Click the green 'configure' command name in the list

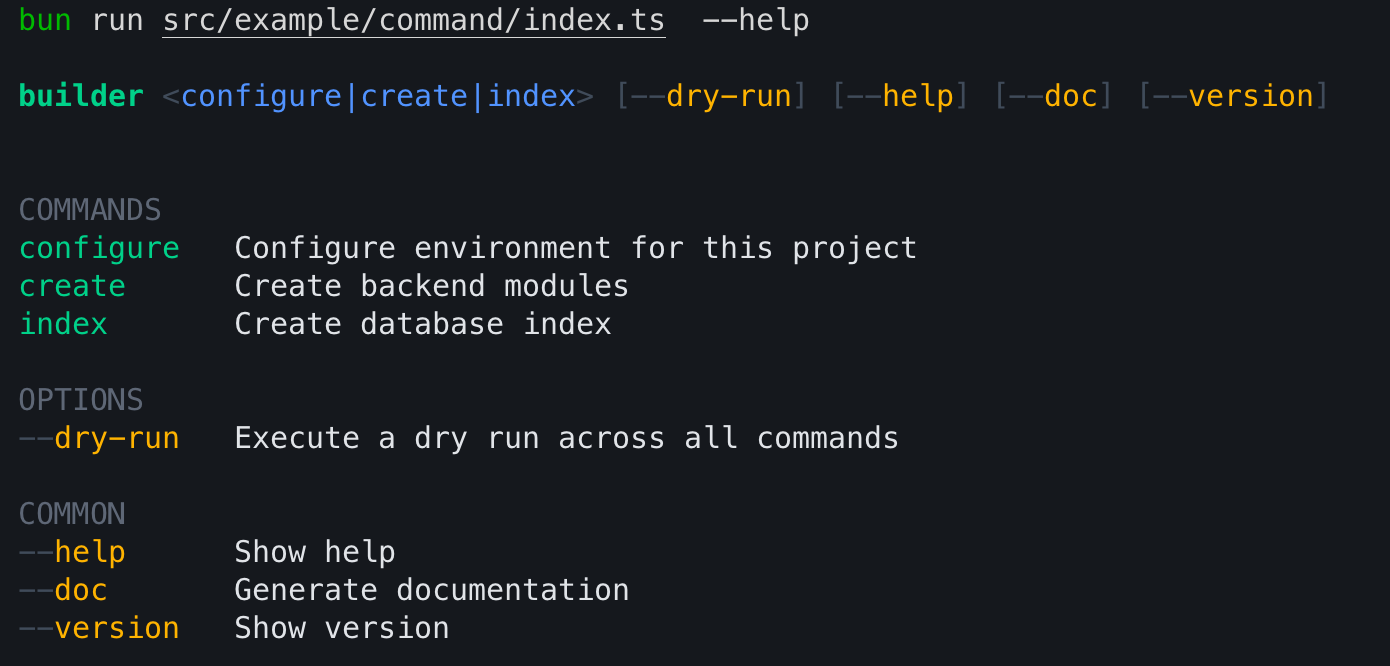[99, 249]
